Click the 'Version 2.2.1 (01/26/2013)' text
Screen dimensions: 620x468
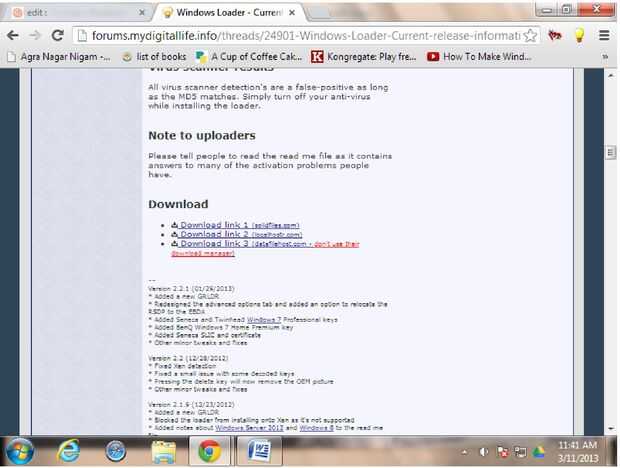point(191,289)
